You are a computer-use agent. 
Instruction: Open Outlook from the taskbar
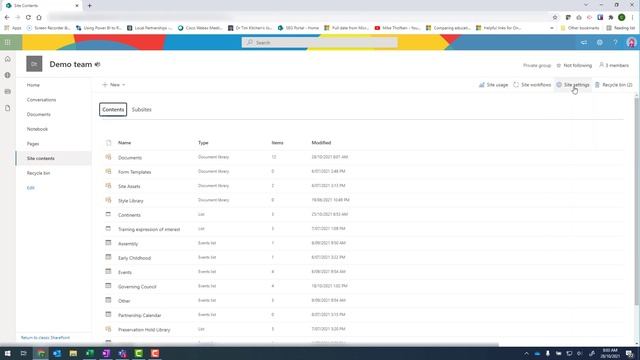coord(57,353)
